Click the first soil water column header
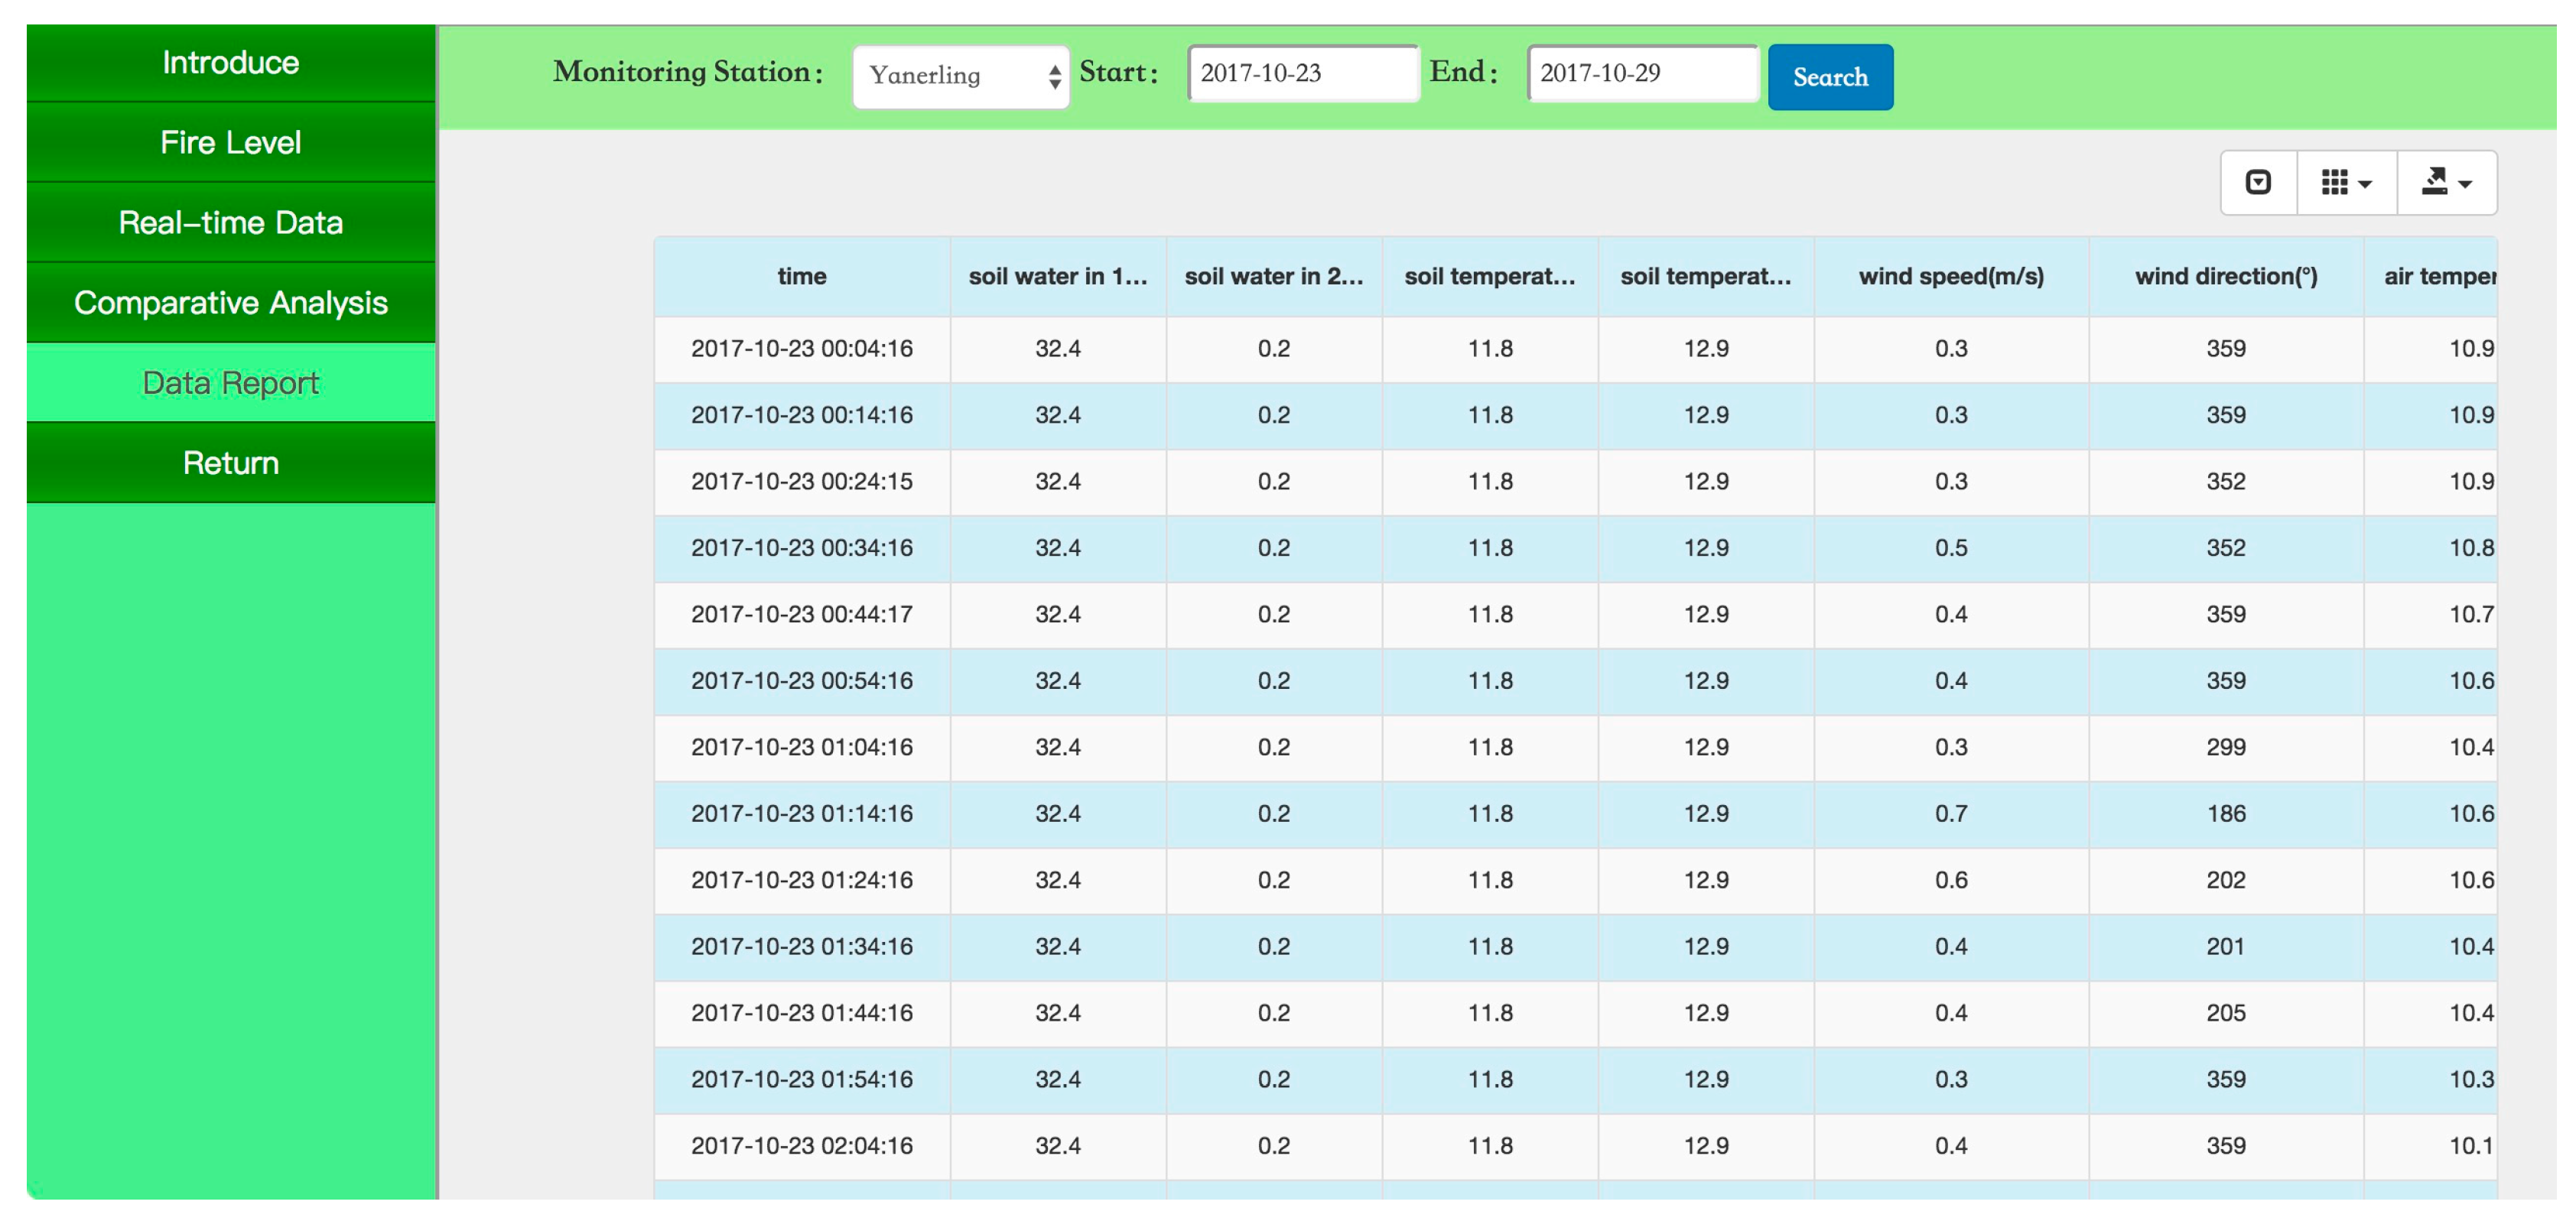Viewport: 2576px width, 1221px height. point(1057,276)
